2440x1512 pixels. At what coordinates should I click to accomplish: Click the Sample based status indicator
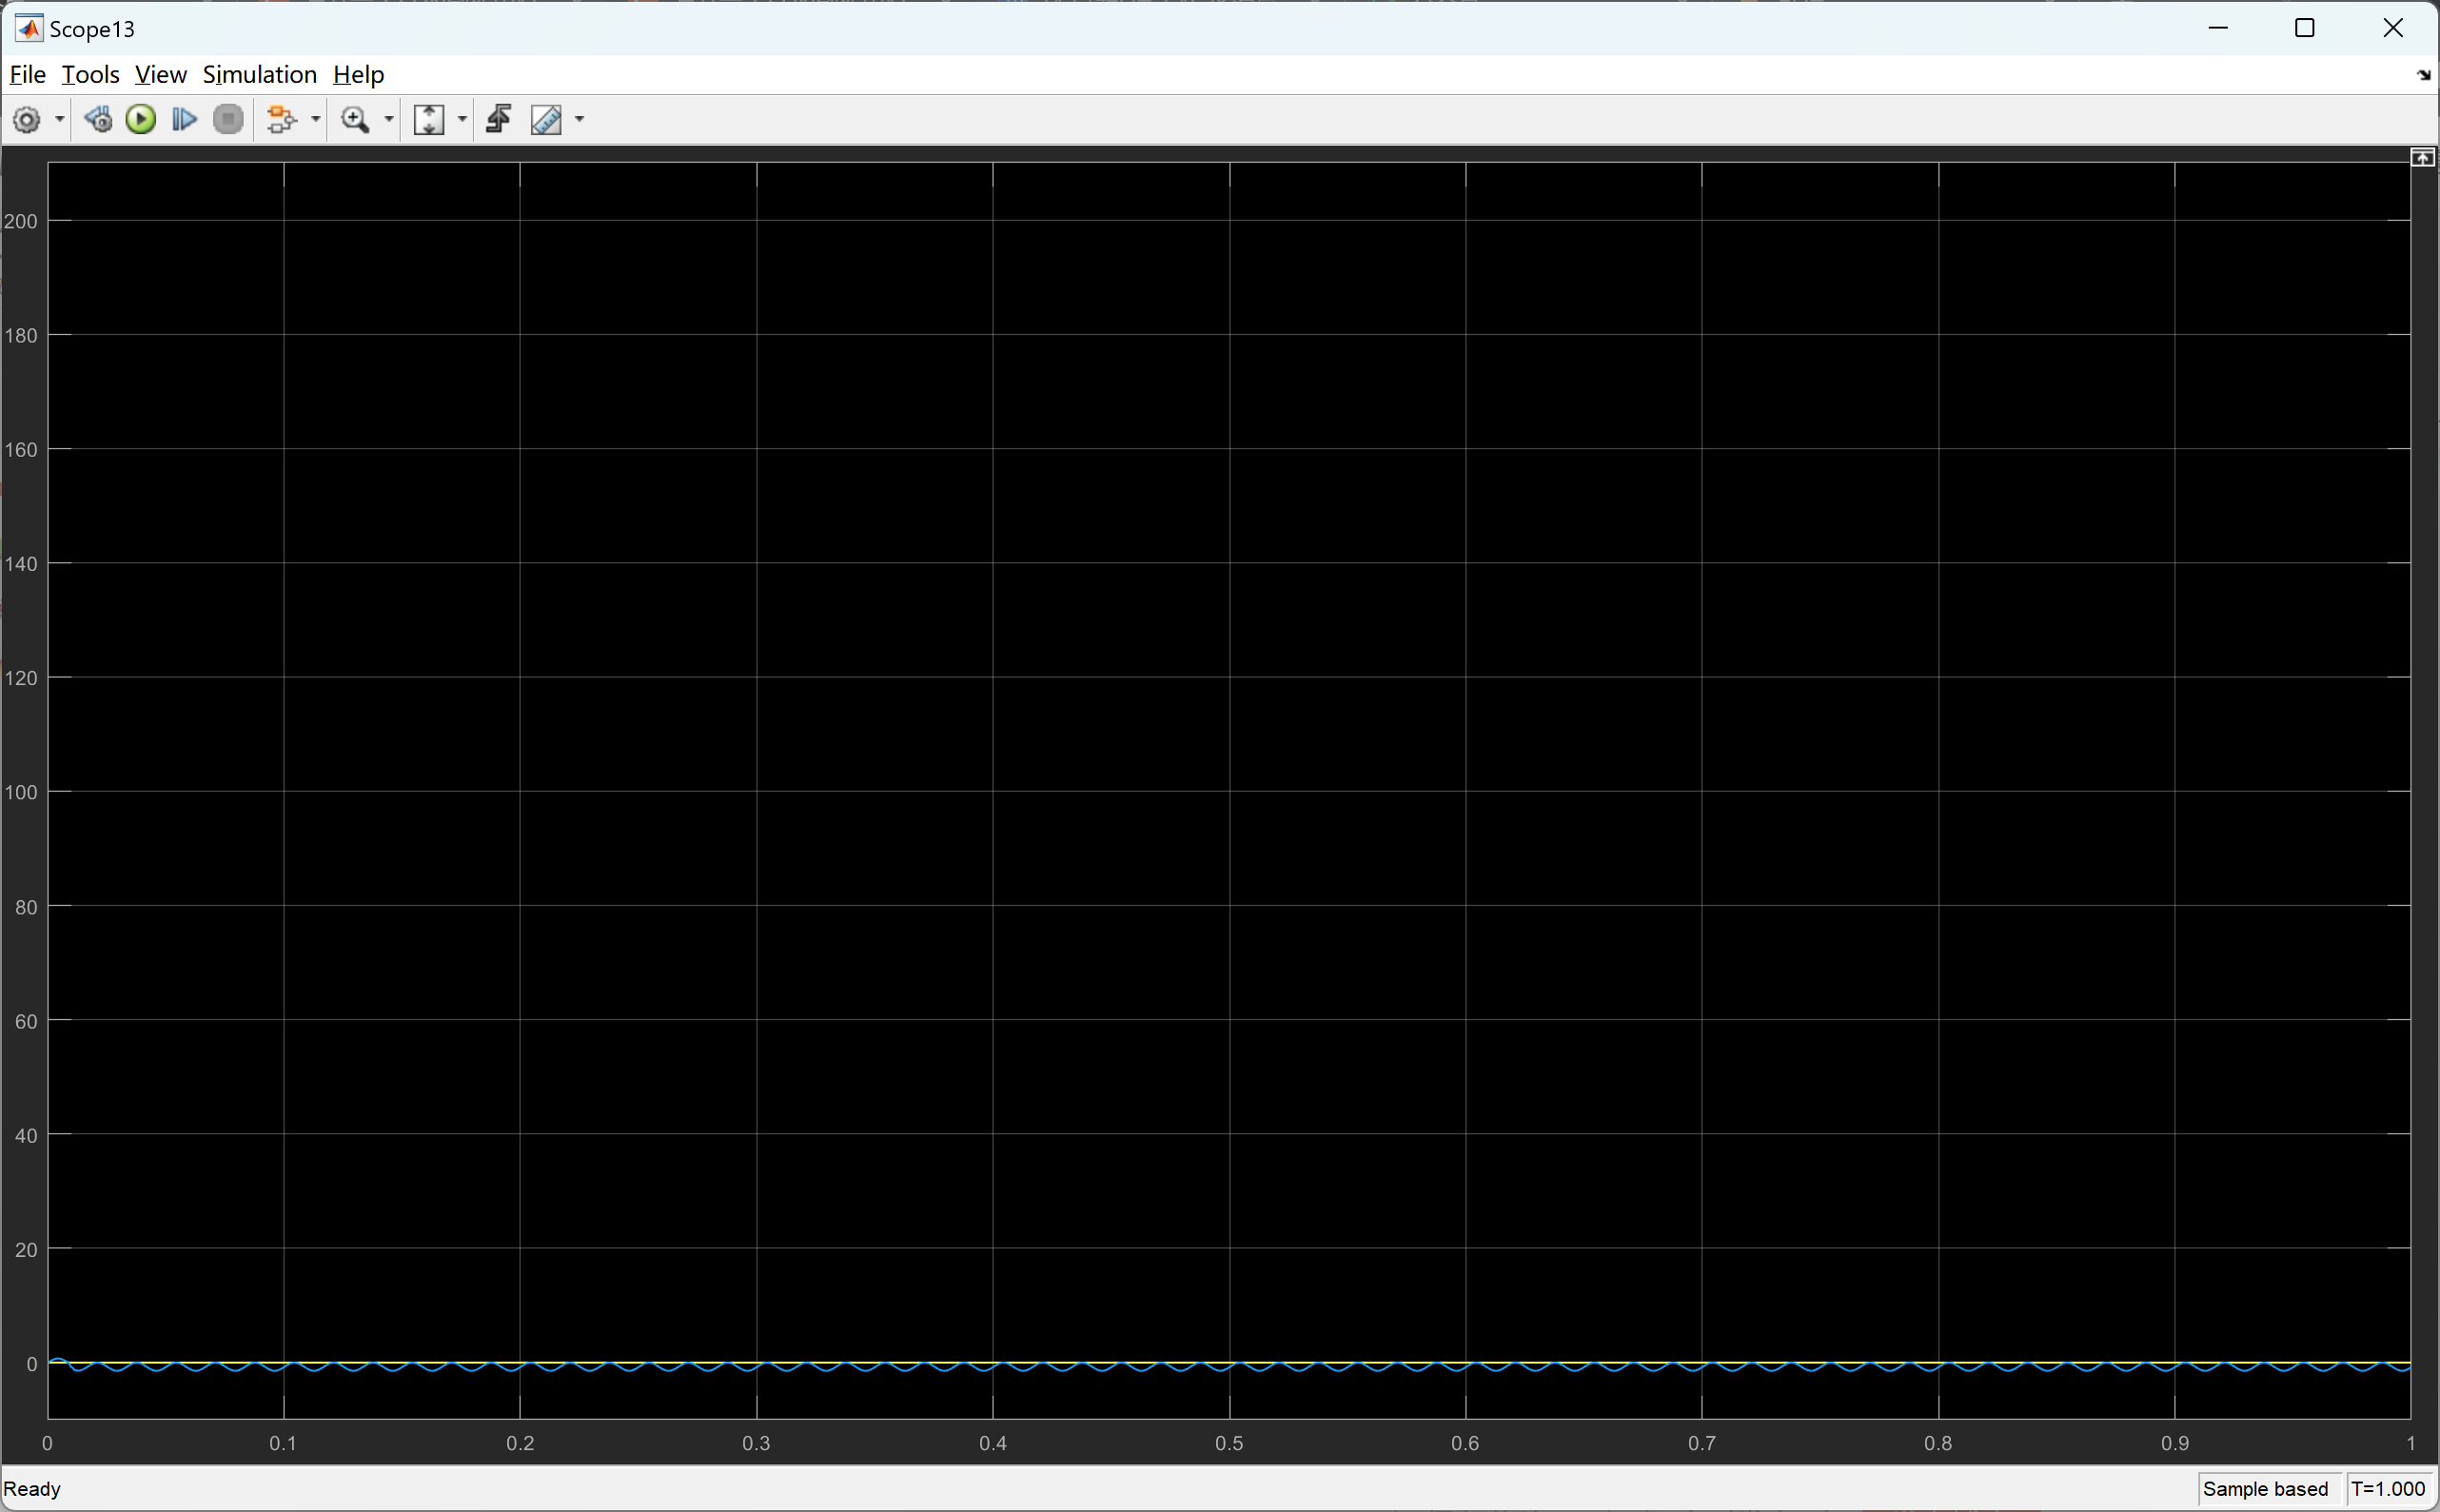(2265, 1488)
